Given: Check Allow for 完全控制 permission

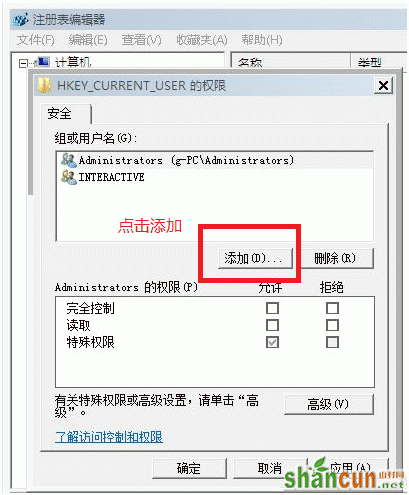Looking at the screenshot, I should (x=272, y=308).
